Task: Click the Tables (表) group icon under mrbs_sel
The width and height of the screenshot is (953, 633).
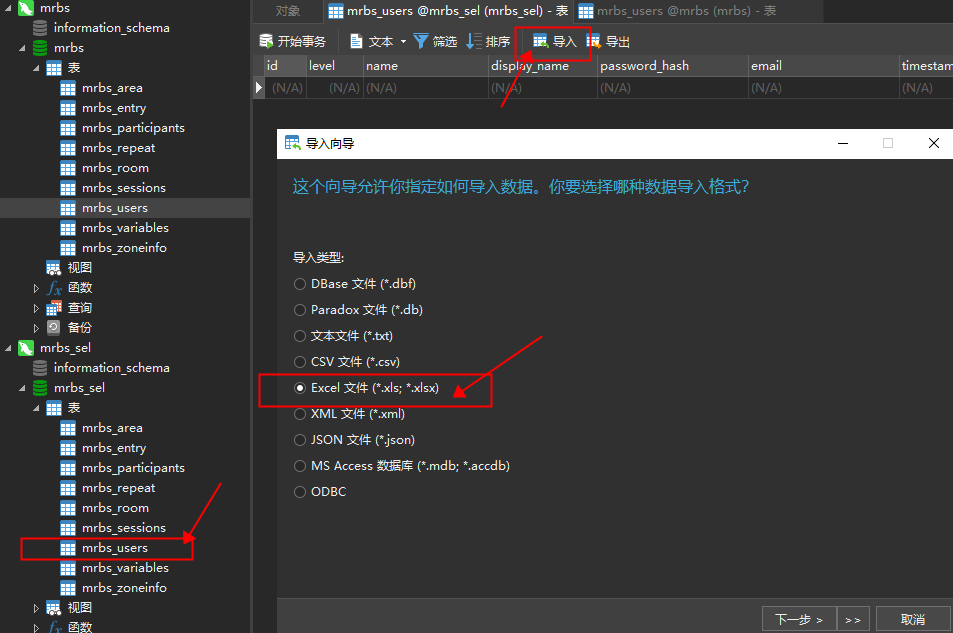Action: pyautogui.click(x=54, y=407)
